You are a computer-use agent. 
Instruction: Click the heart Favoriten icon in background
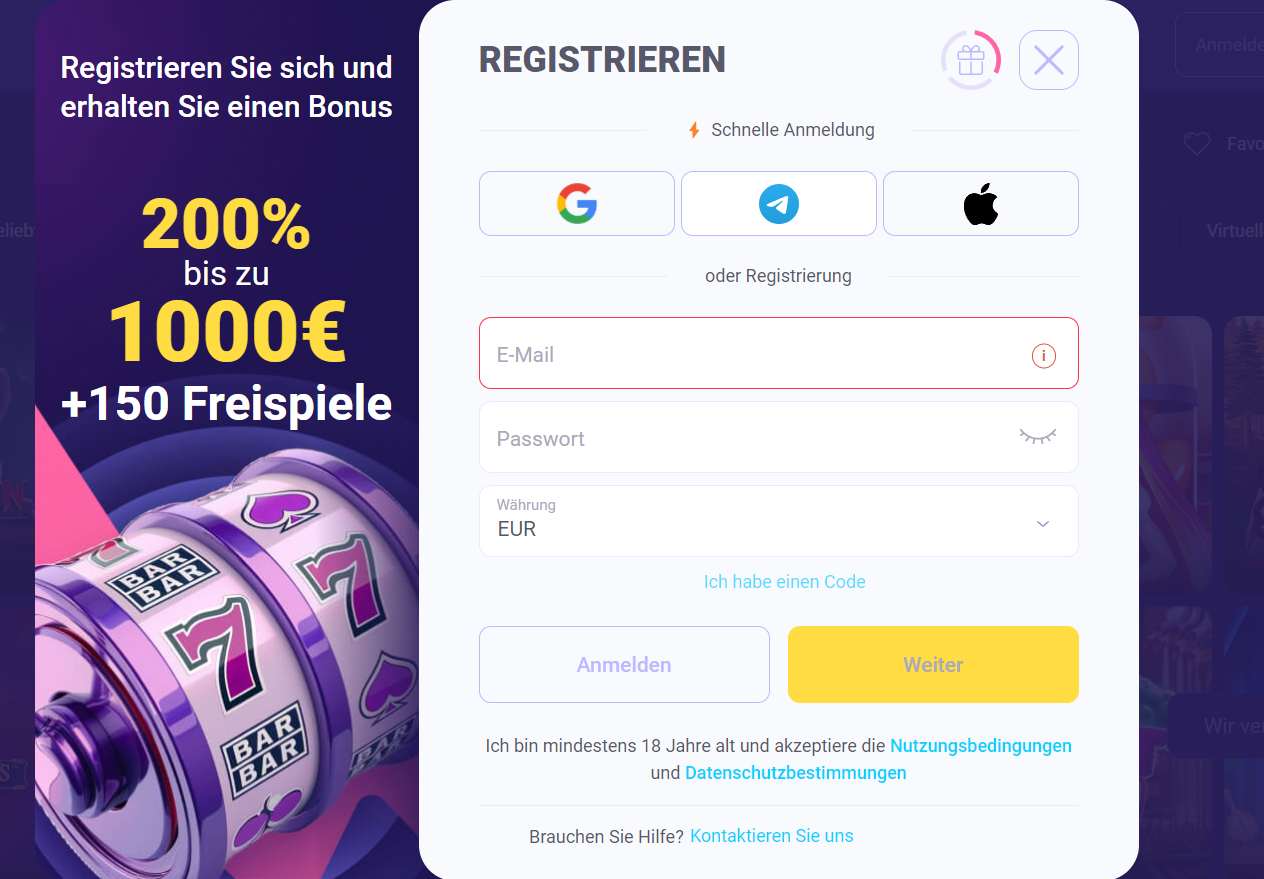click(x=1197, y=145)
